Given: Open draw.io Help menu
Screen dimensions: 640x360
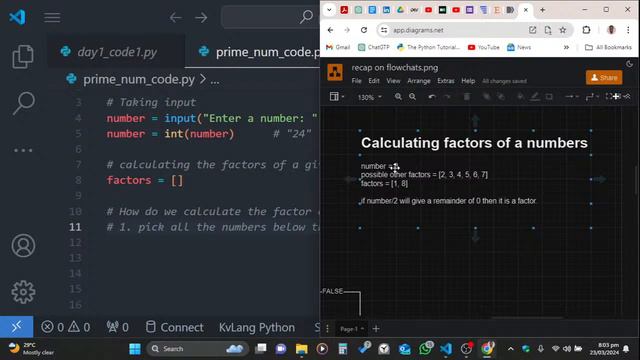Looking at the screenshot, I should 468,81.
